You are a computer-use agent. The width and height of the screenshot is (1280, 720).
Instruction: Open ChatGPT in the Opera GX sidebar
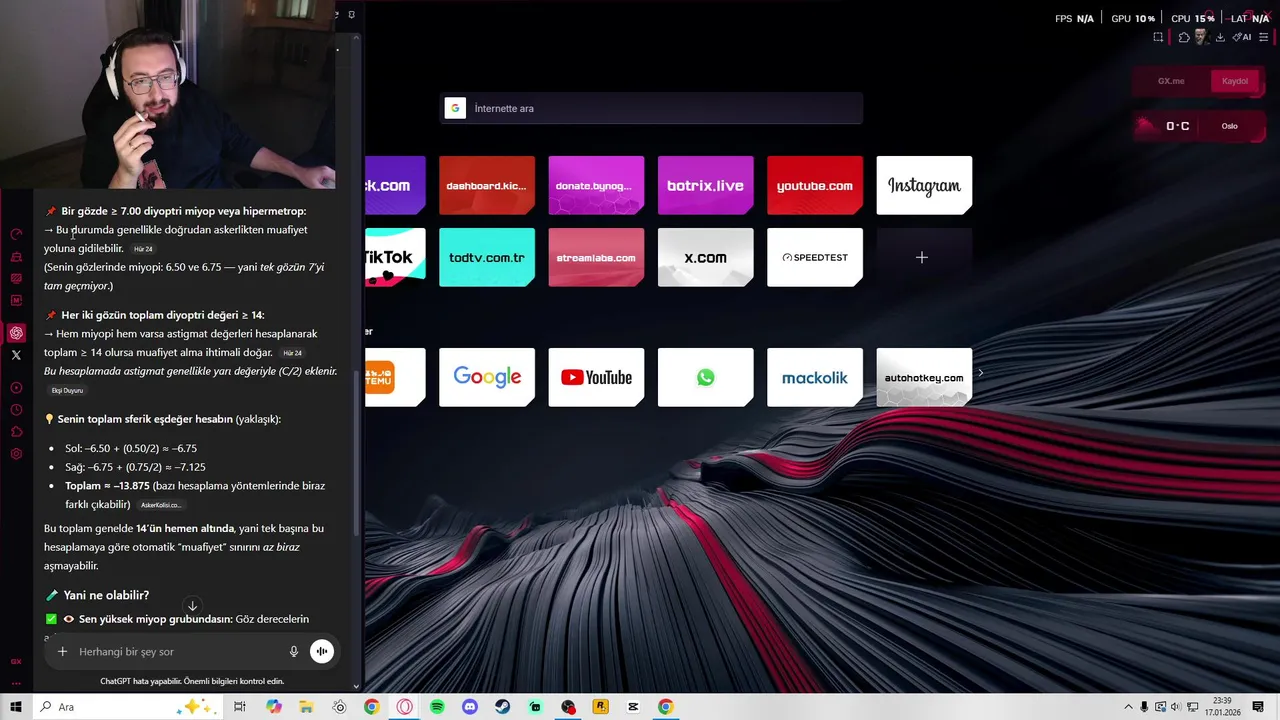point(16,333)
